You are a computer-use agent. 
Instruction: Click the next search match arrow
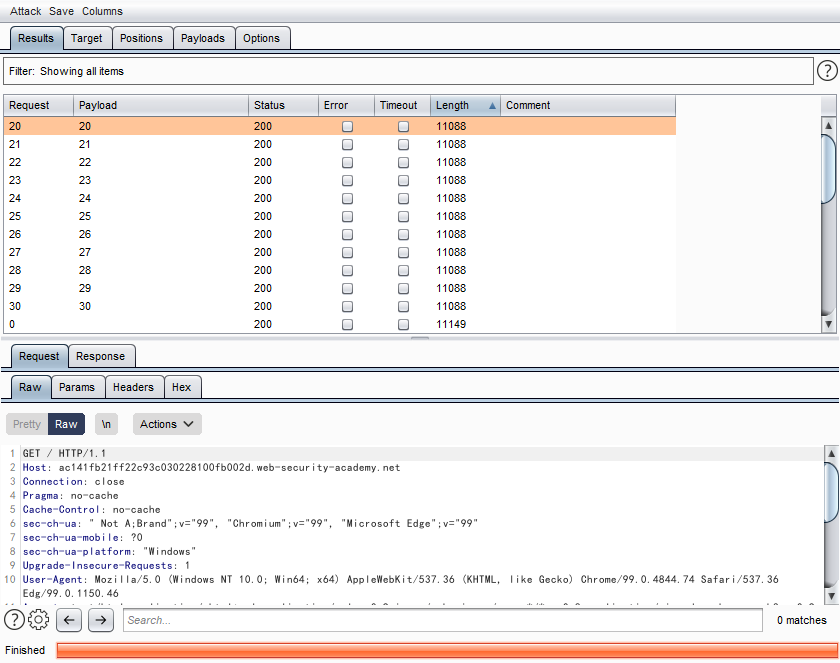tap(99, 620)
